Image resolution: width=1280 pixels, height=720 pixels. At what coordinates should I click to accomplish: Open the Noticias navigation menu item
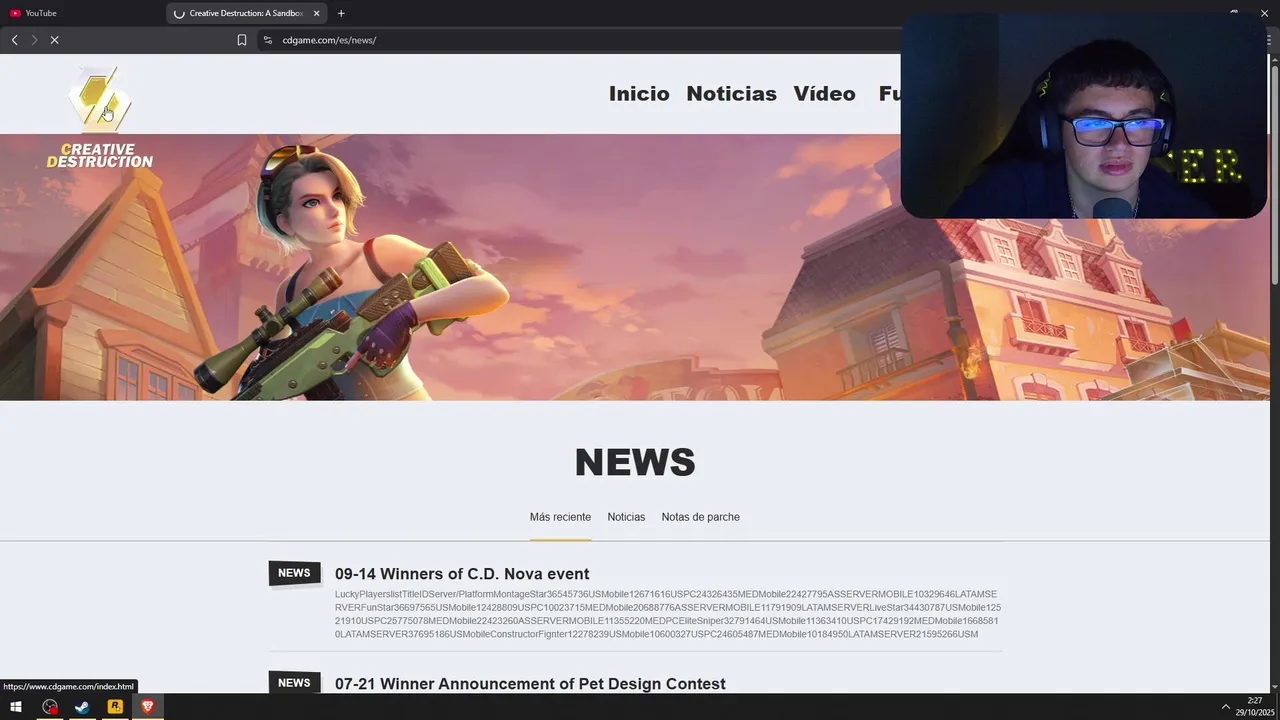[731, 93]
